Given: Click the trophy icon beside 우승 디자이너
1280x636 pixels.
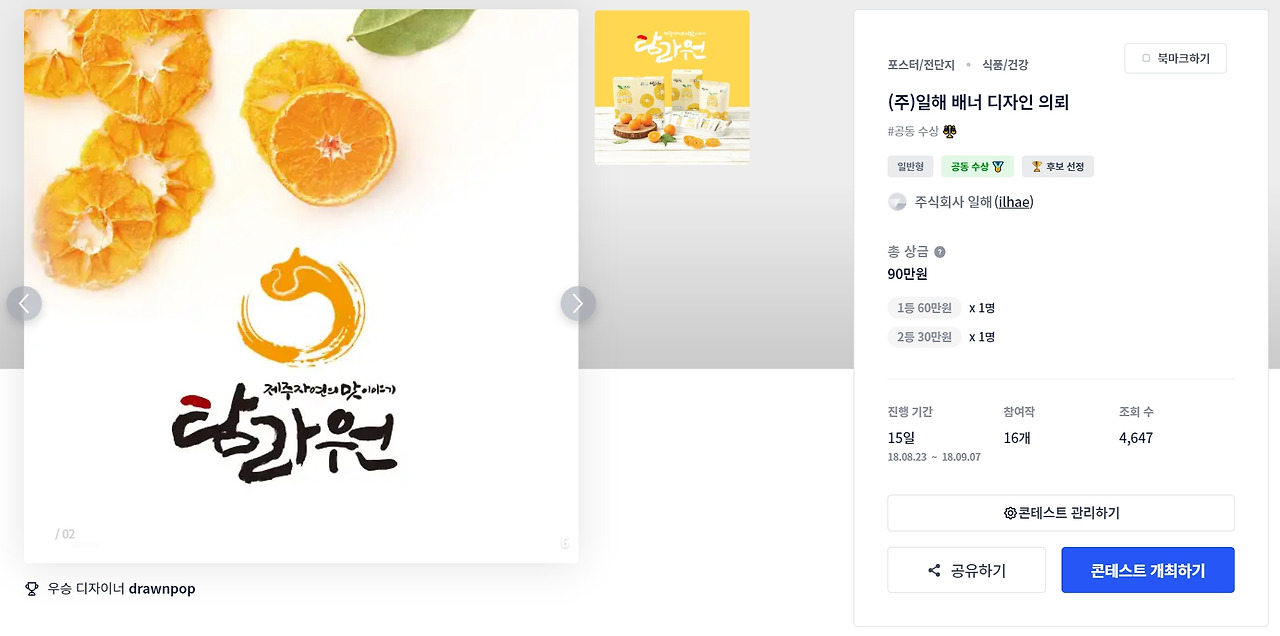Looking at the screenshot, I should pyautogui.click(x=32, y=589).
